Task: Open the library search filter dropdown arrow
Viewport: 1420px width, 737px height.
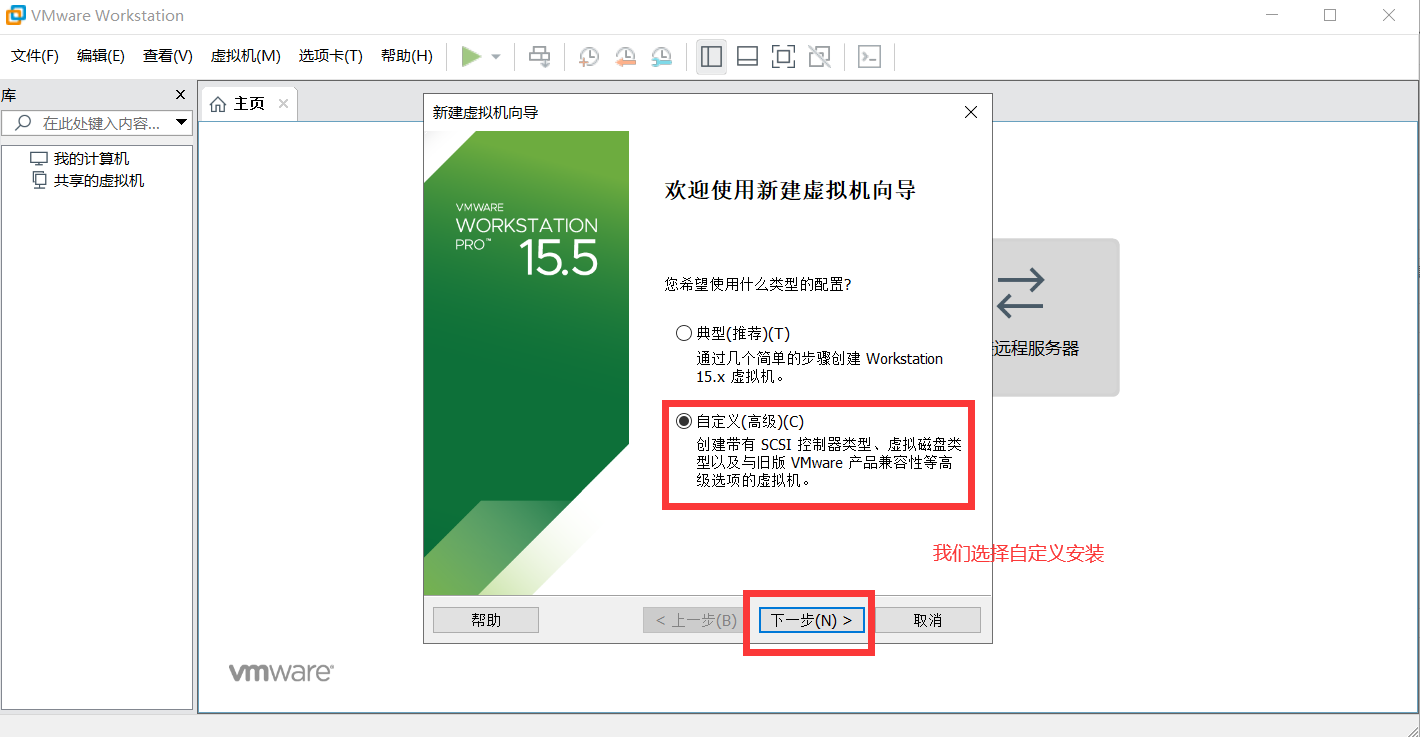Action: pos(181,123)
